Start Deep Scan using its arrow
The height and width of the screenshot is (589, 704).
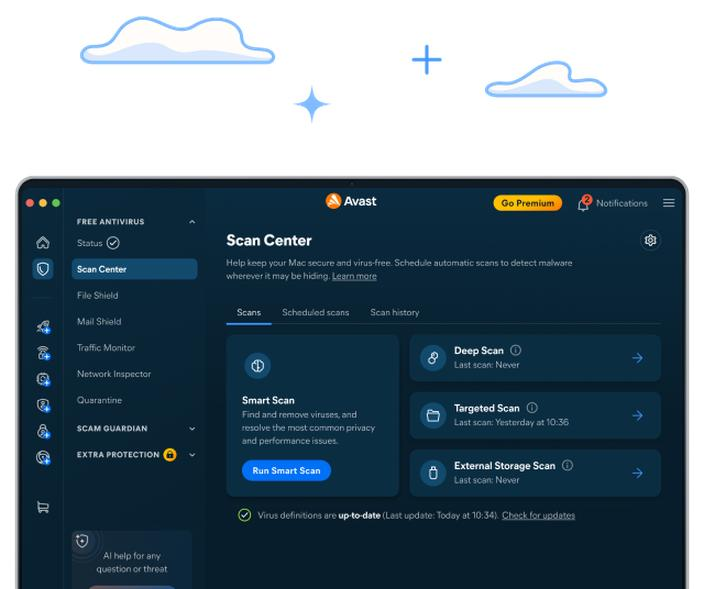(x=638, y=358)
